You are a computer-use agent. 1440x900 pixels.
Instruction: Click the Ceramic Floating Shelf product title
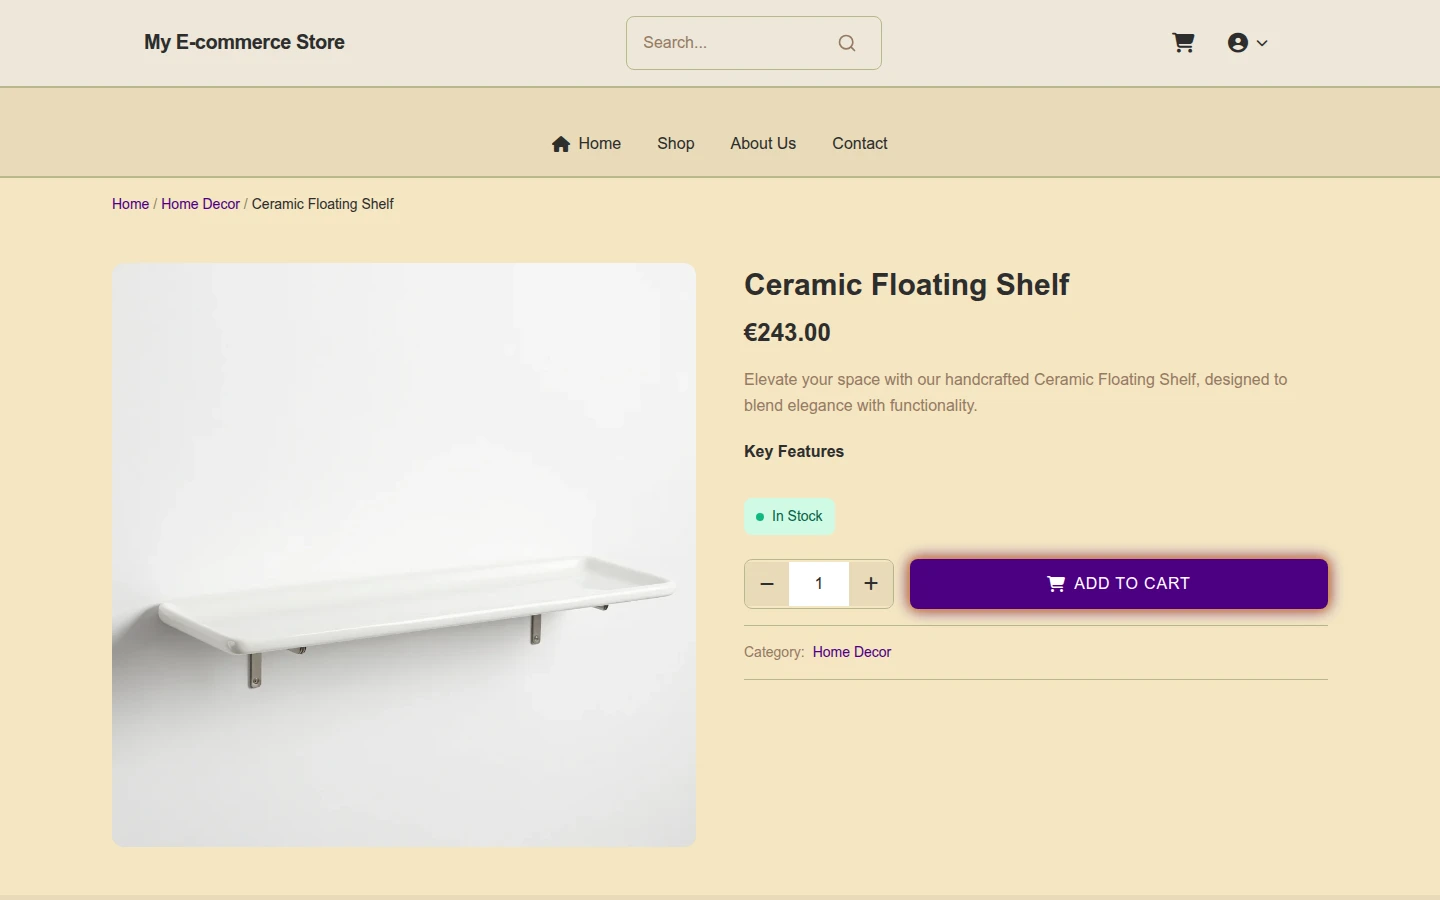[x=907, y=285]
